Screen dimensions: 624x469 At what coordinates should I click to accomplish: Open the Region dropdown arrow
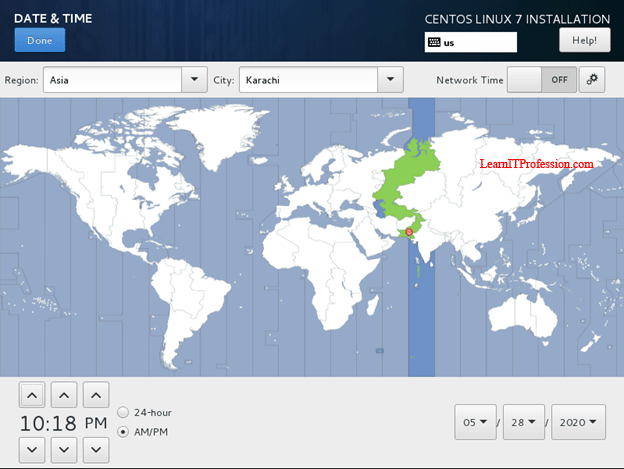(x=194, y=80)
